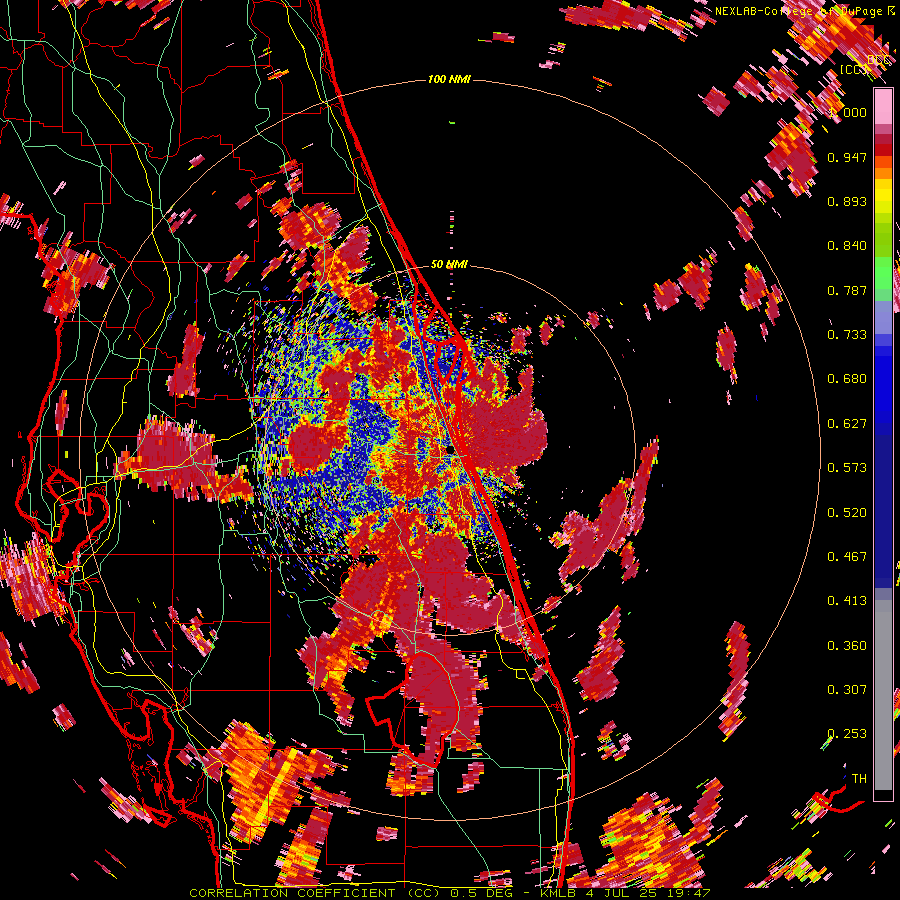This screenshot has height=900, width=900.
Task: Click the "100 NMI" range ring label
Action: 449,79
